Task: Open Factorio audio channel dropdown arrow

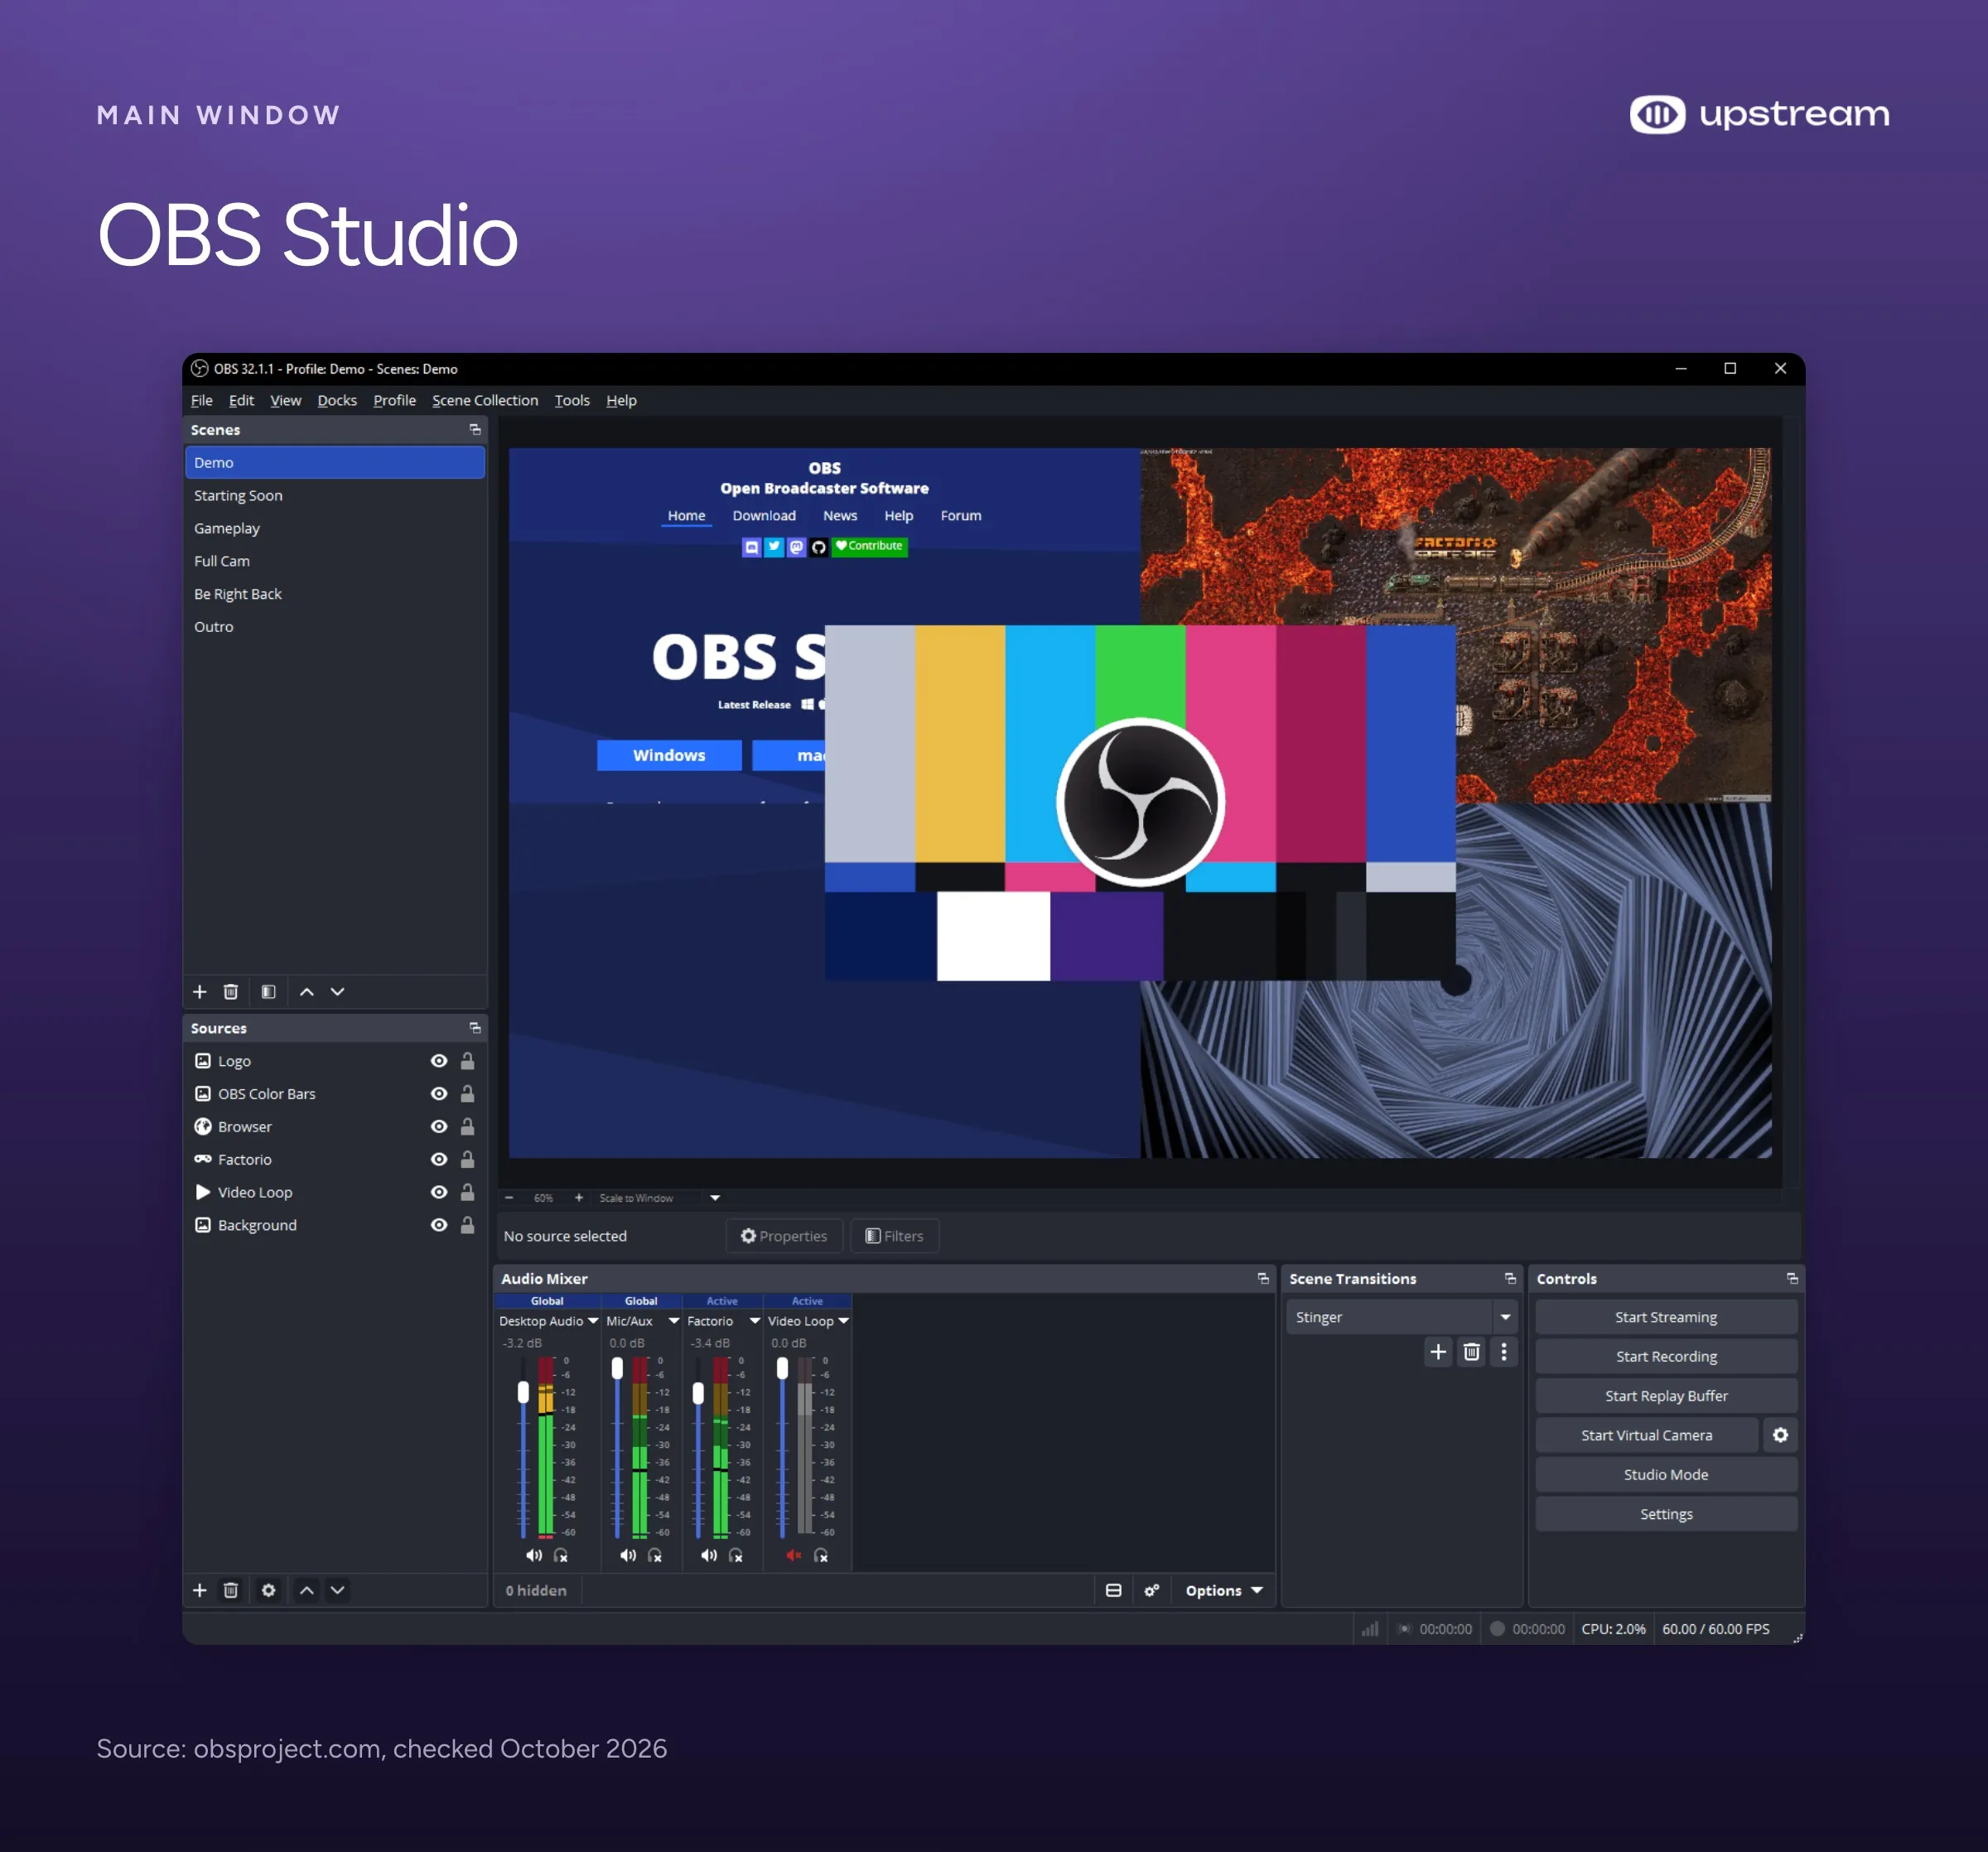Action: click(x=755, y=1321)
